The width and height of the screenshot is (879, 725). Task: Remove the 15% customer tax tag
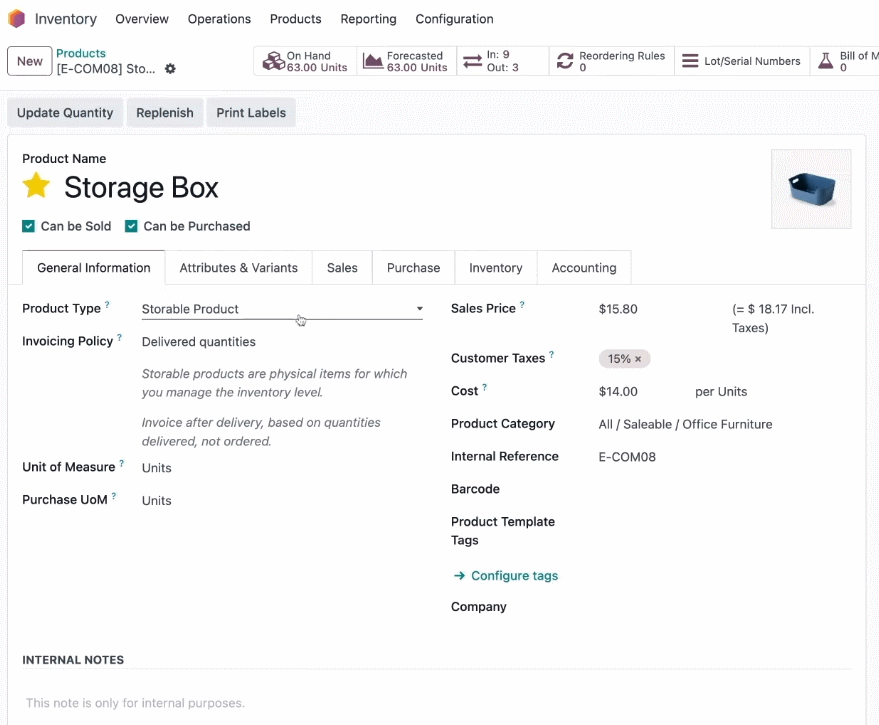click(638, 359)
